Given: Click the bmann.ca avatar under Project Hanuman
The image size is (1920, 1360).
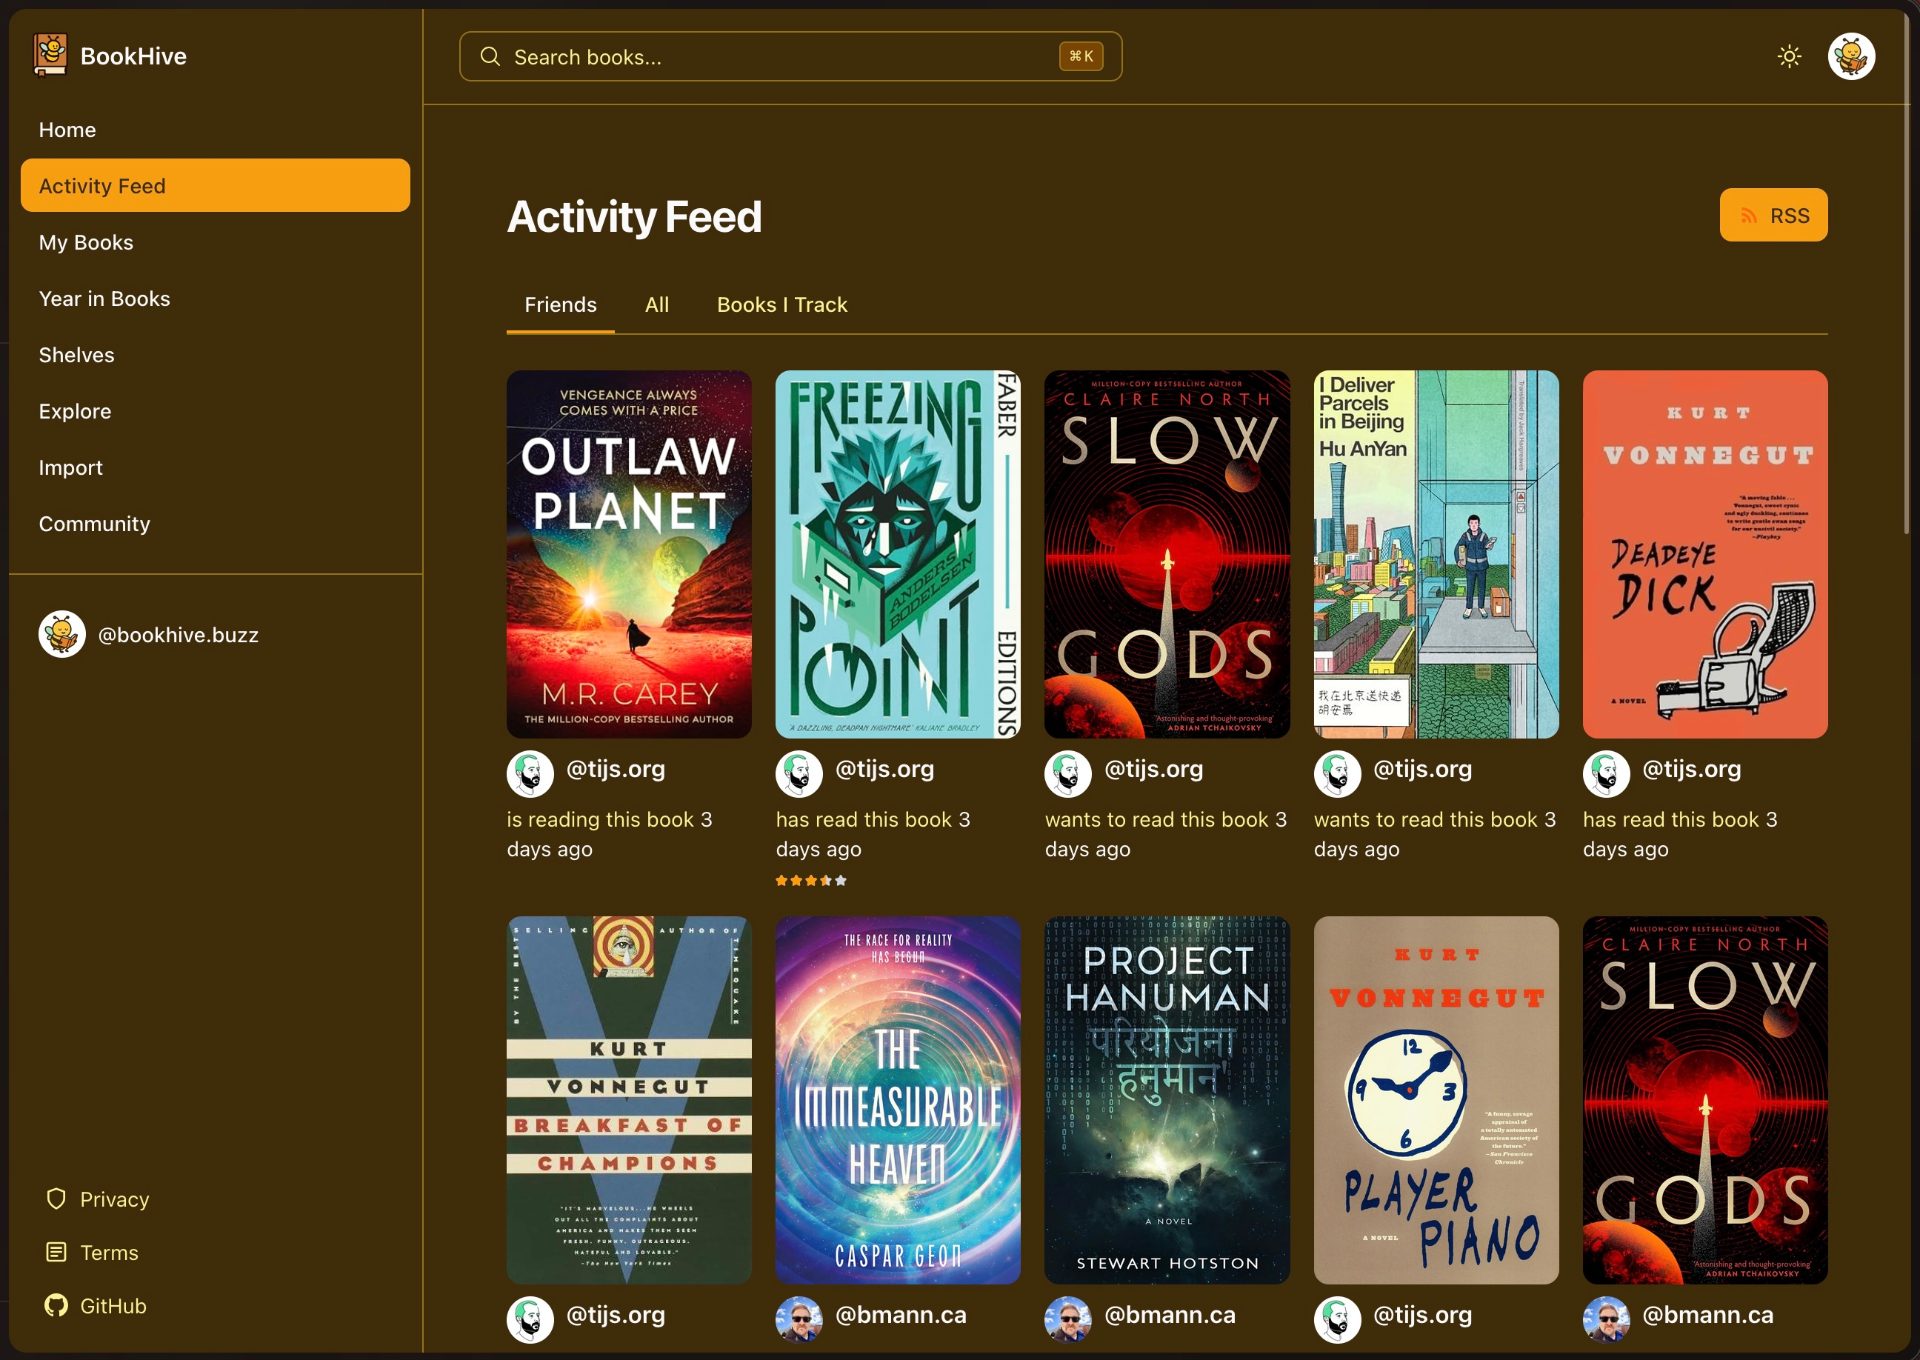Looking at the screenshot, I should pos(1068,1319).
